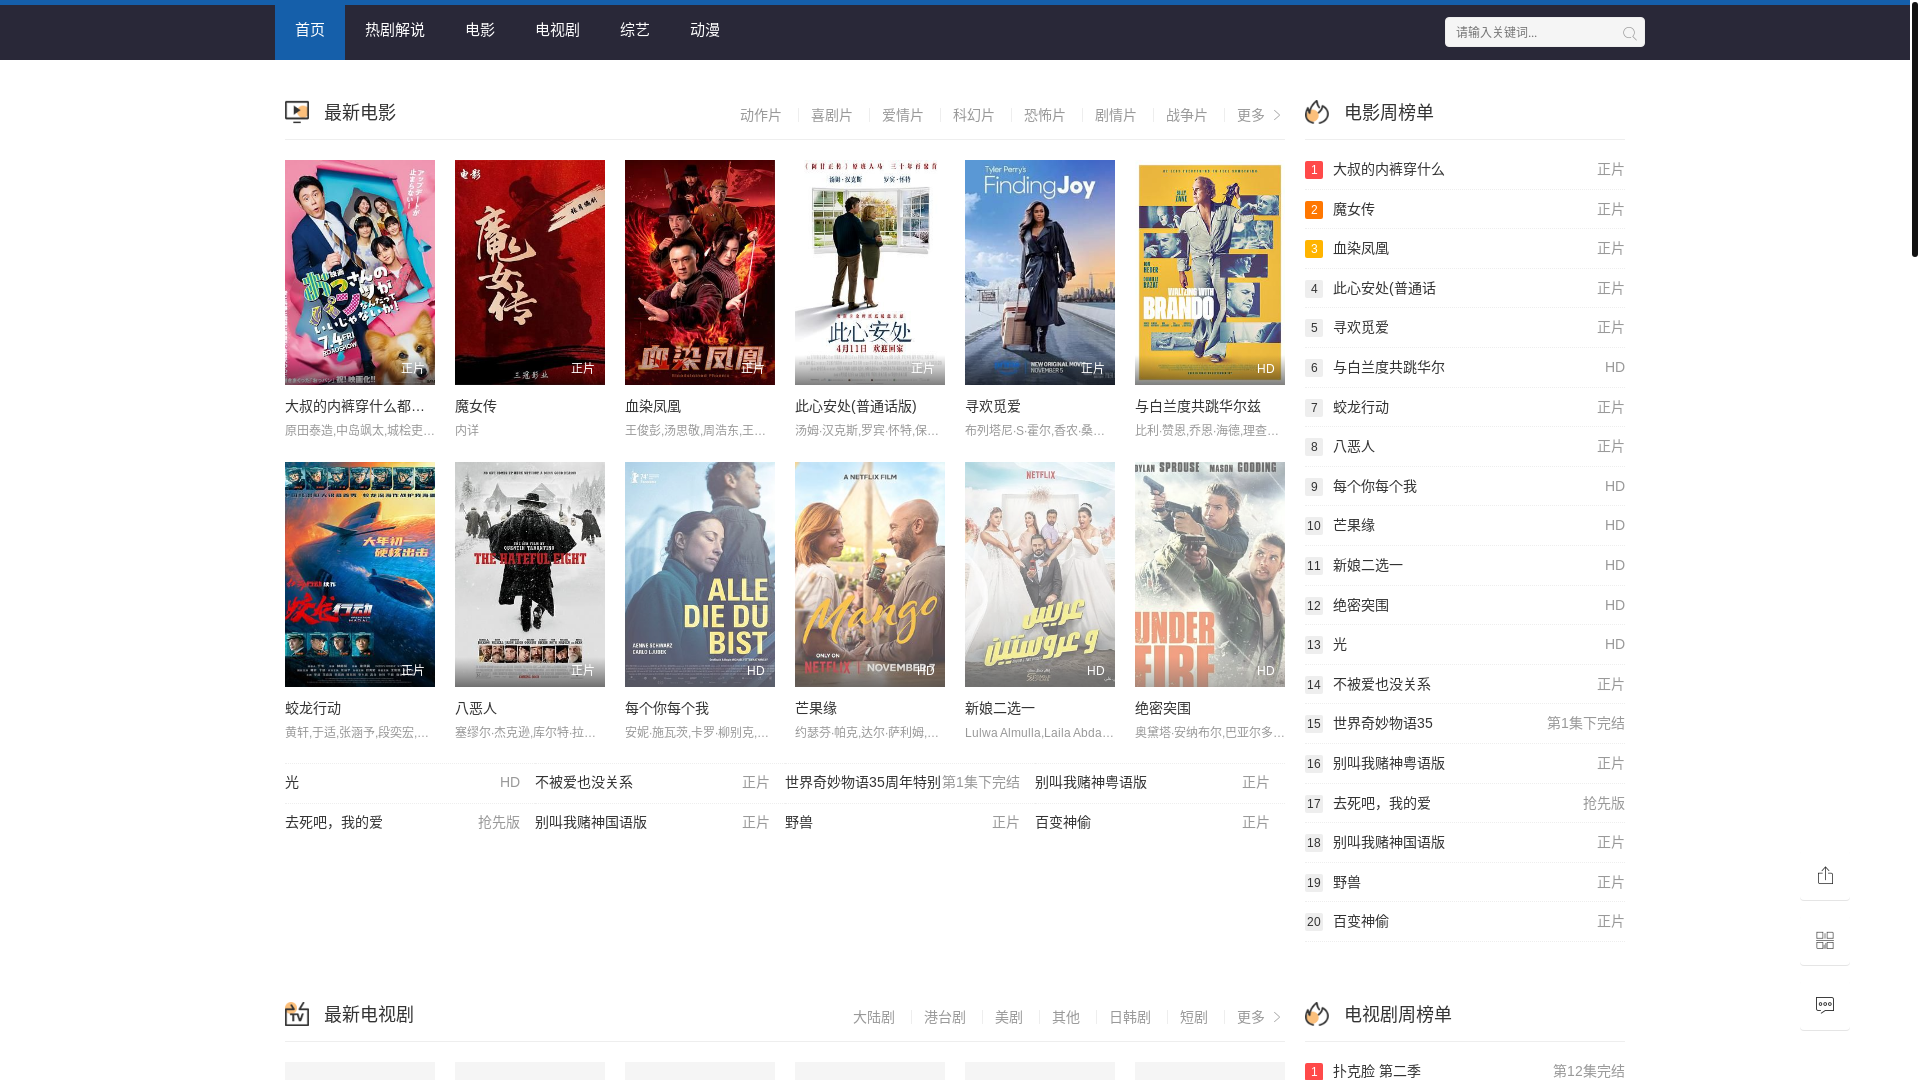1920x1080 pixels.
Task: Filter TV series by 大陆剧
Action: click(874, 1017)
